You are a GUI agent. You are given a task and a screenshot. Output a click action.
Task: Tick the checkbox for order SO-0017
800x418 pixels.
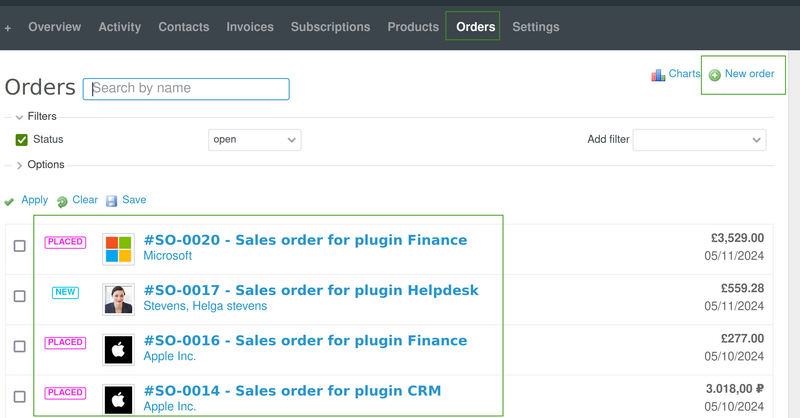[20, 296]
